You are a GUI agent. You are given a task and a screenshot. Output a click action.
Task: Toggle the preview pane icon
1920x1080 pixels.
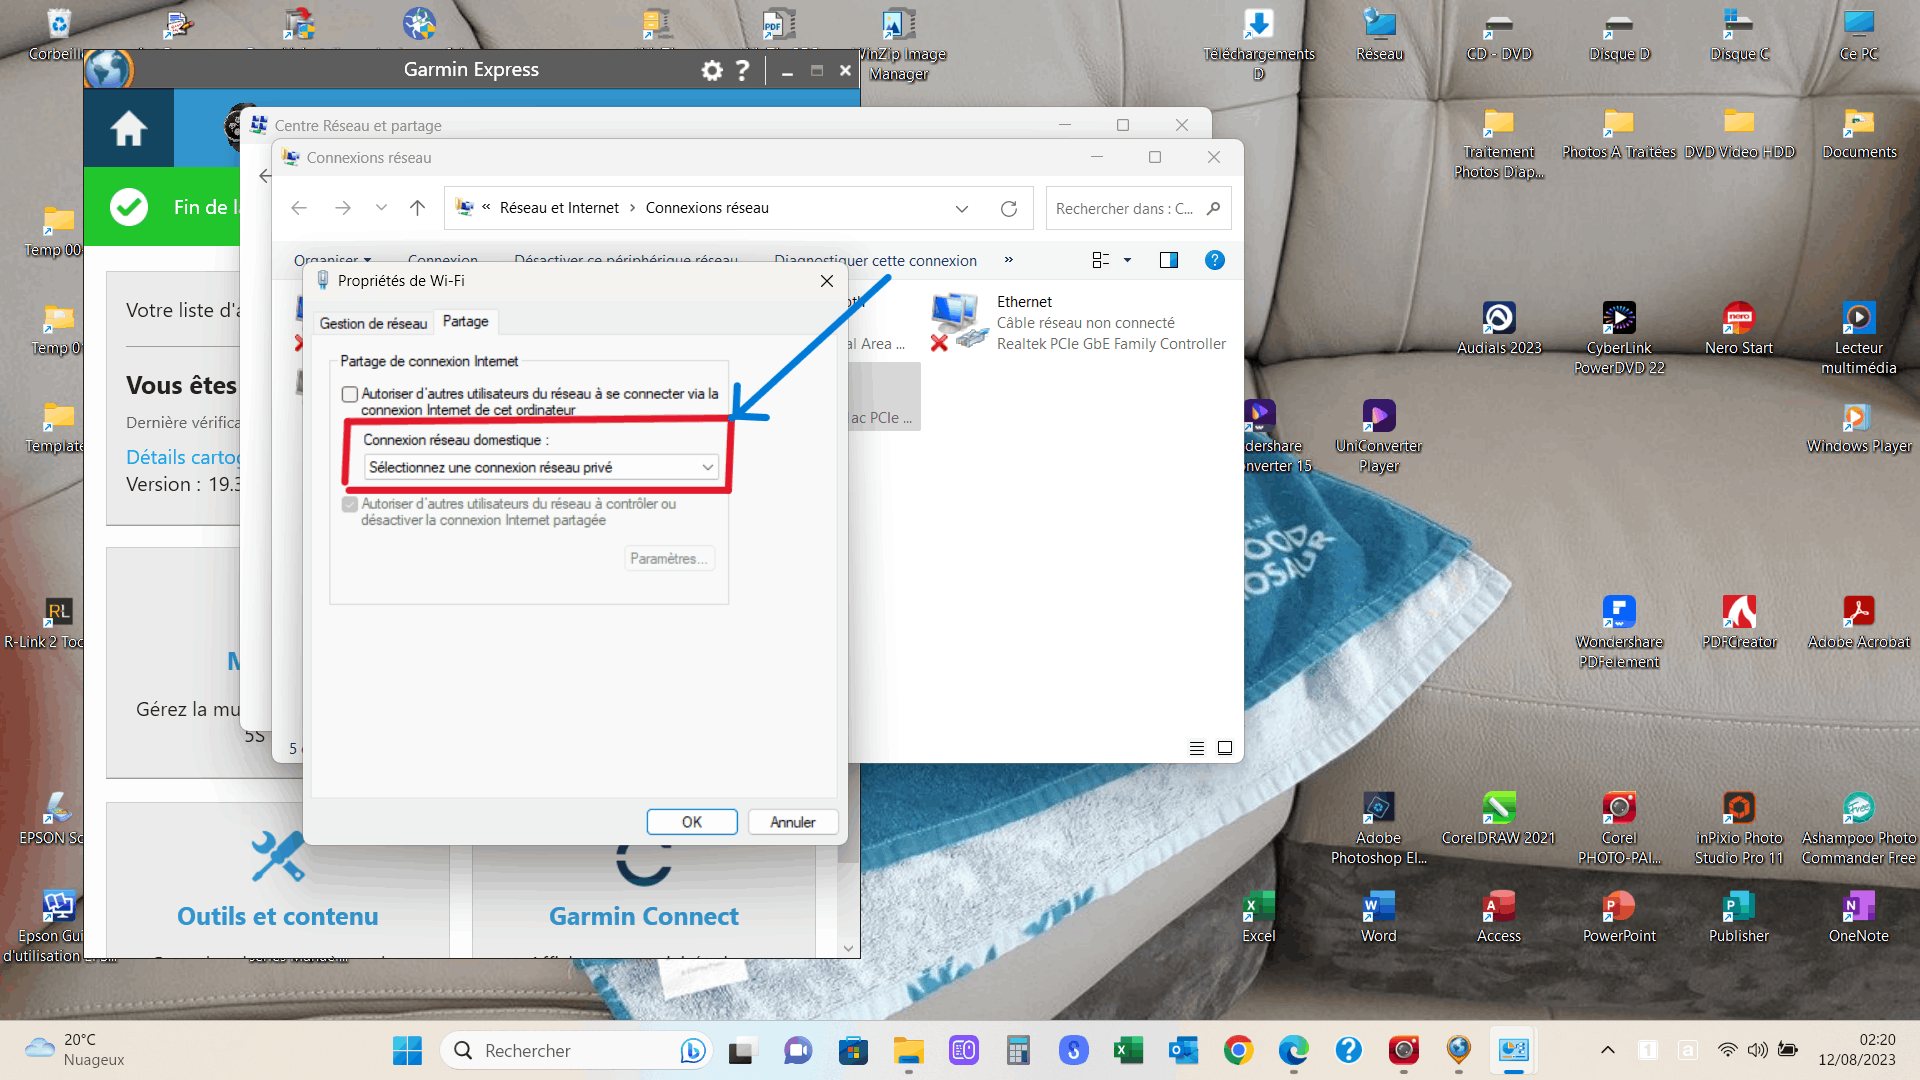click(x=1168, y=260)
